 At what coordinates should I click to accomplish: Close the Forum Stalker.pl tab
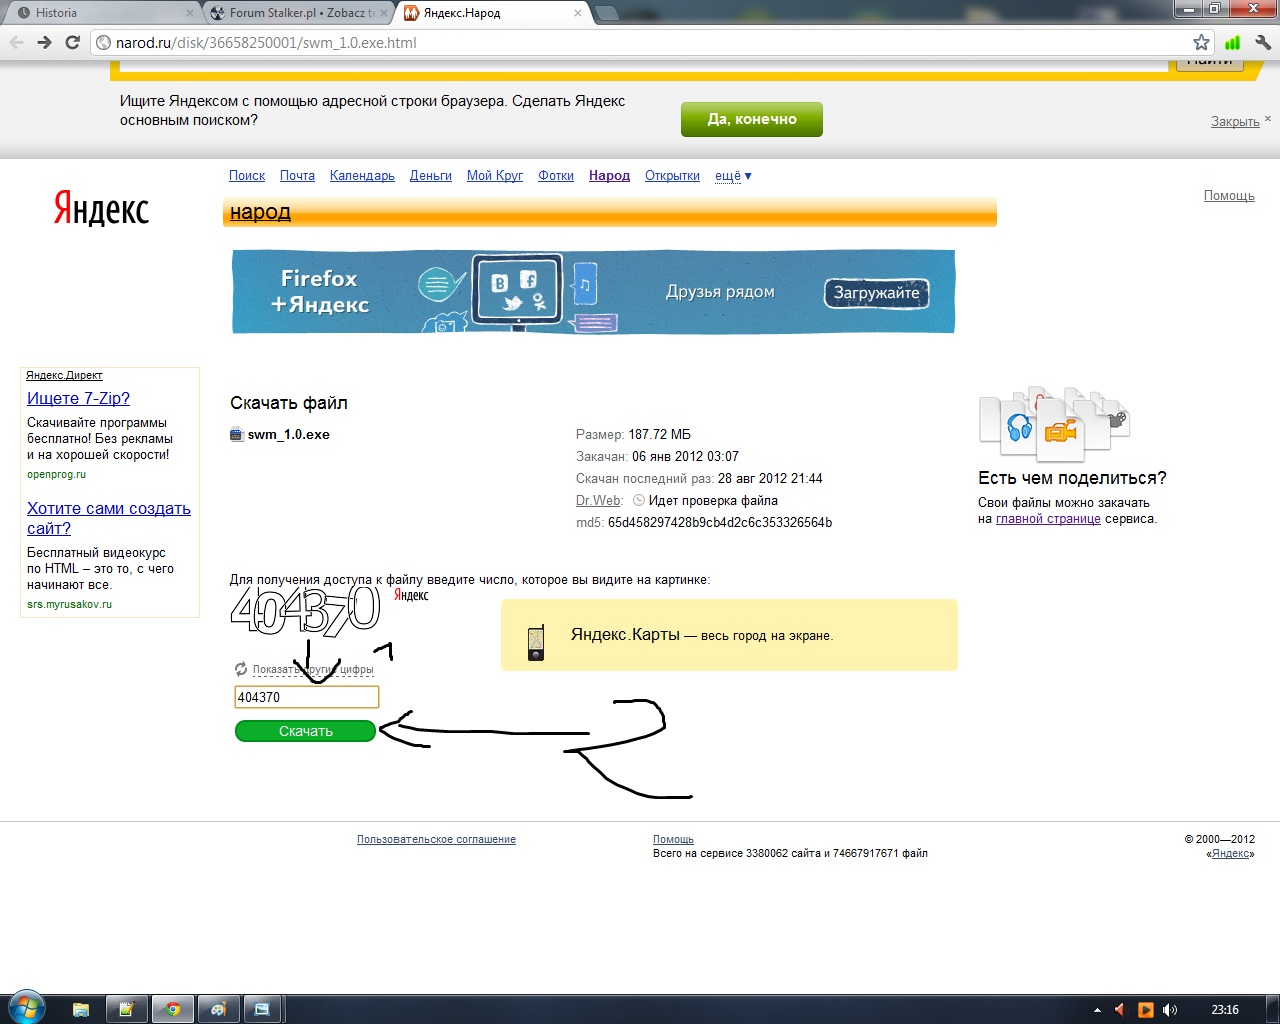tap(384, 13)
